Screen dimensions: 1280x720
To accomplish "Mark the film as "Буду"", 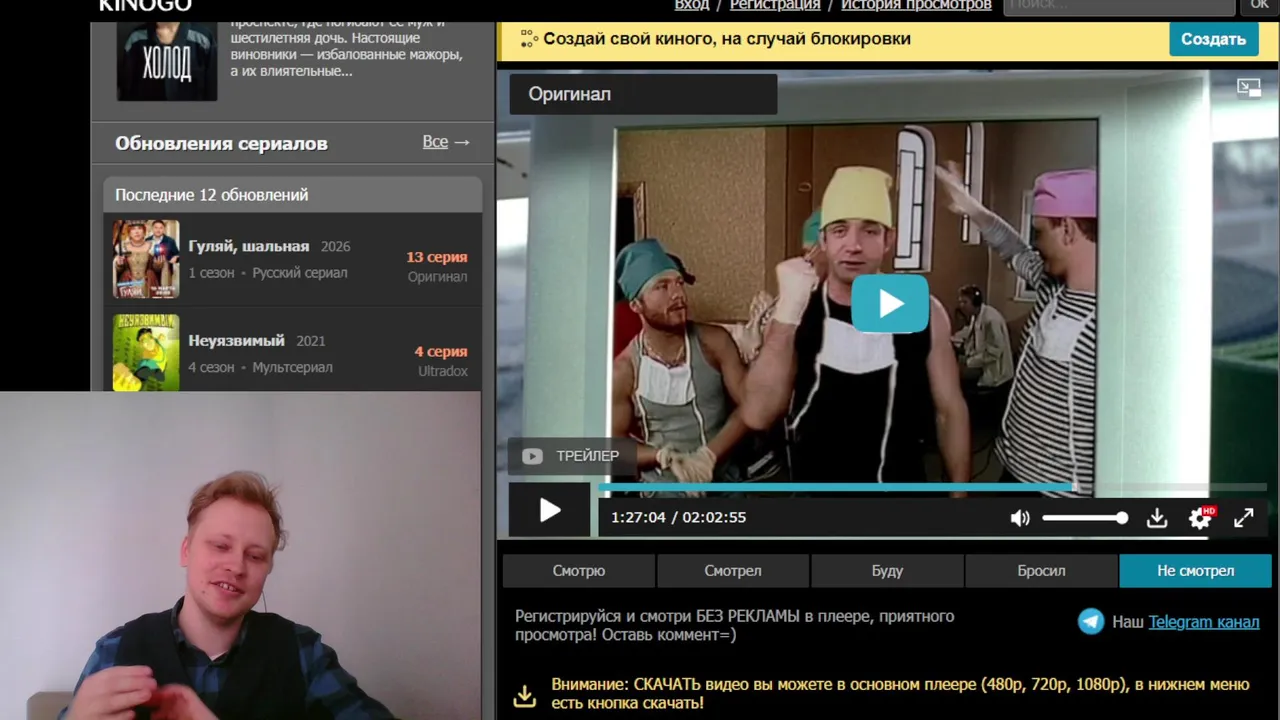I will click(887, 571).
